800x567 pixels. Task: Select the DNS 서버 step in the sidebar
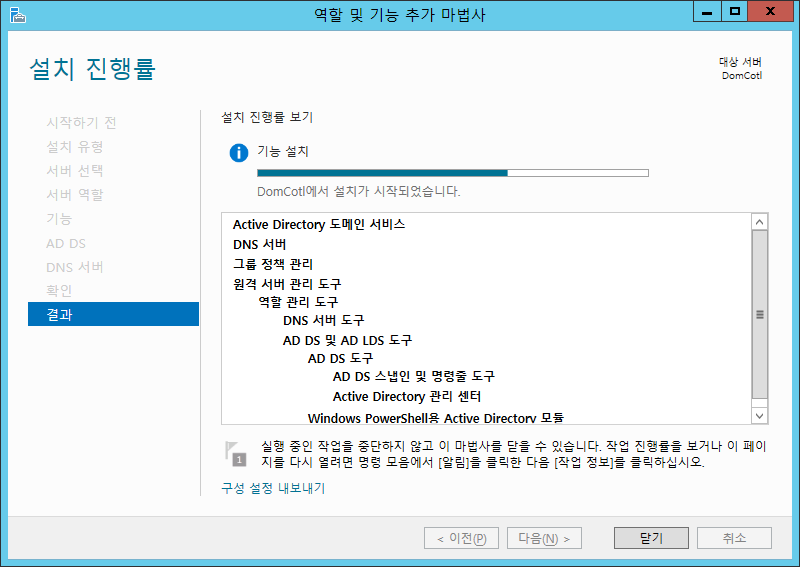coord(74,267)
